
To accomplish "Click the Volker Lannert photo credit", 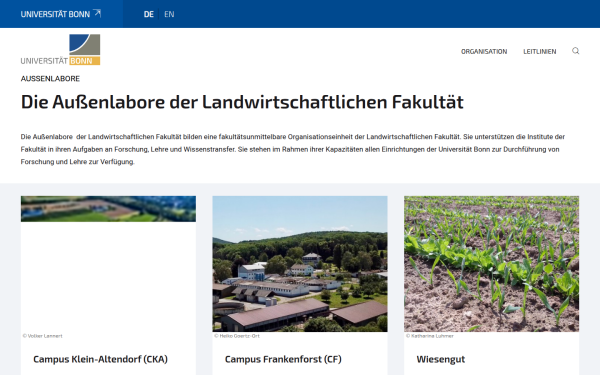I will coord(42,336).
